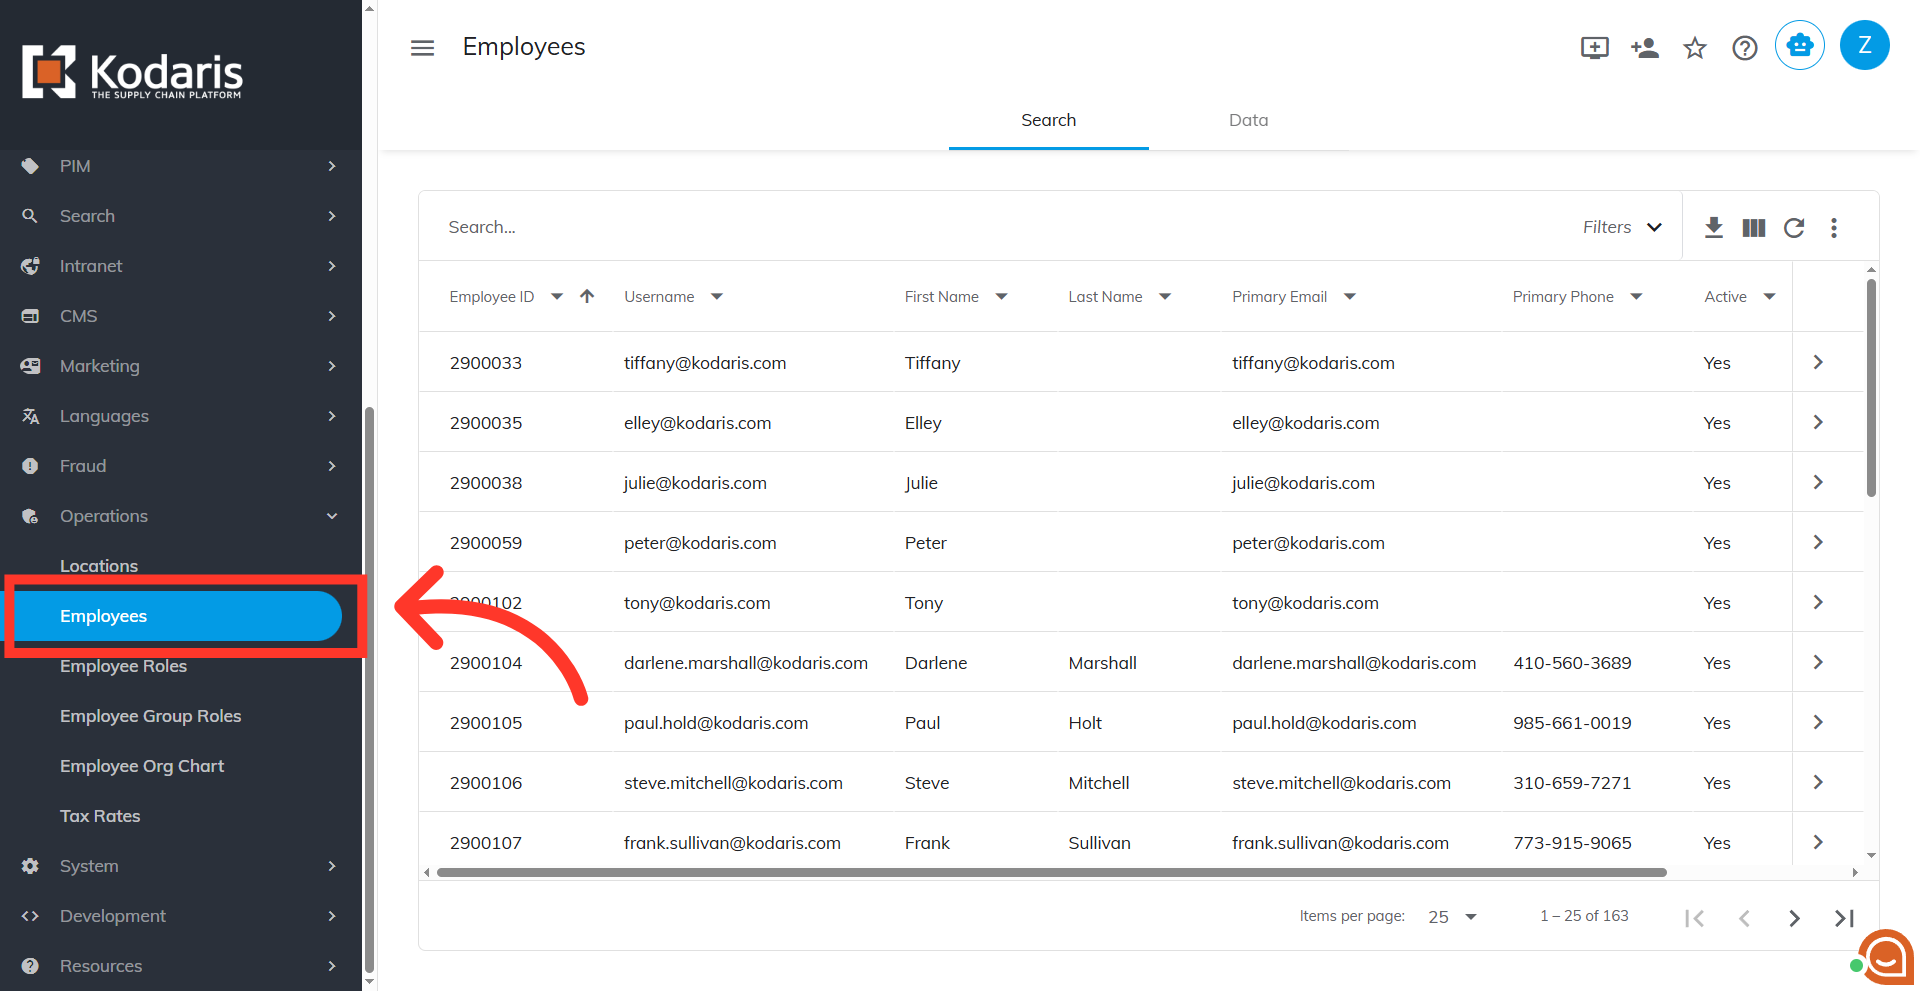
Task: Click the Employee ID ascending sort arrow
Action: click(587, 296)
